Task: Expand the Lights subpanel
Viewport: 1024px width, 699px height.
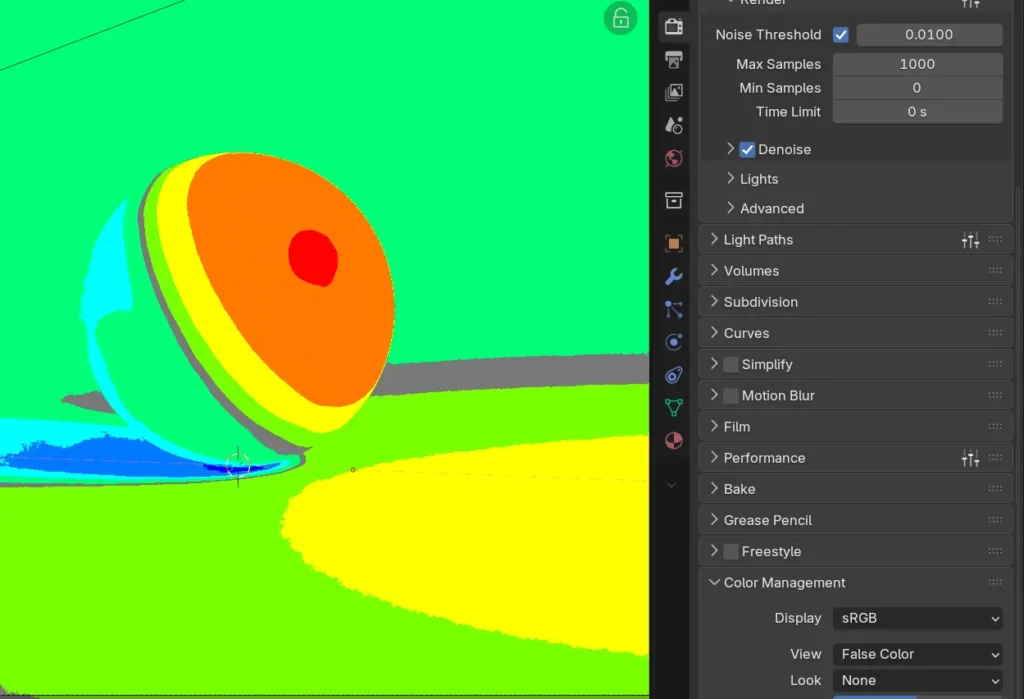Action: click(758, 179)
